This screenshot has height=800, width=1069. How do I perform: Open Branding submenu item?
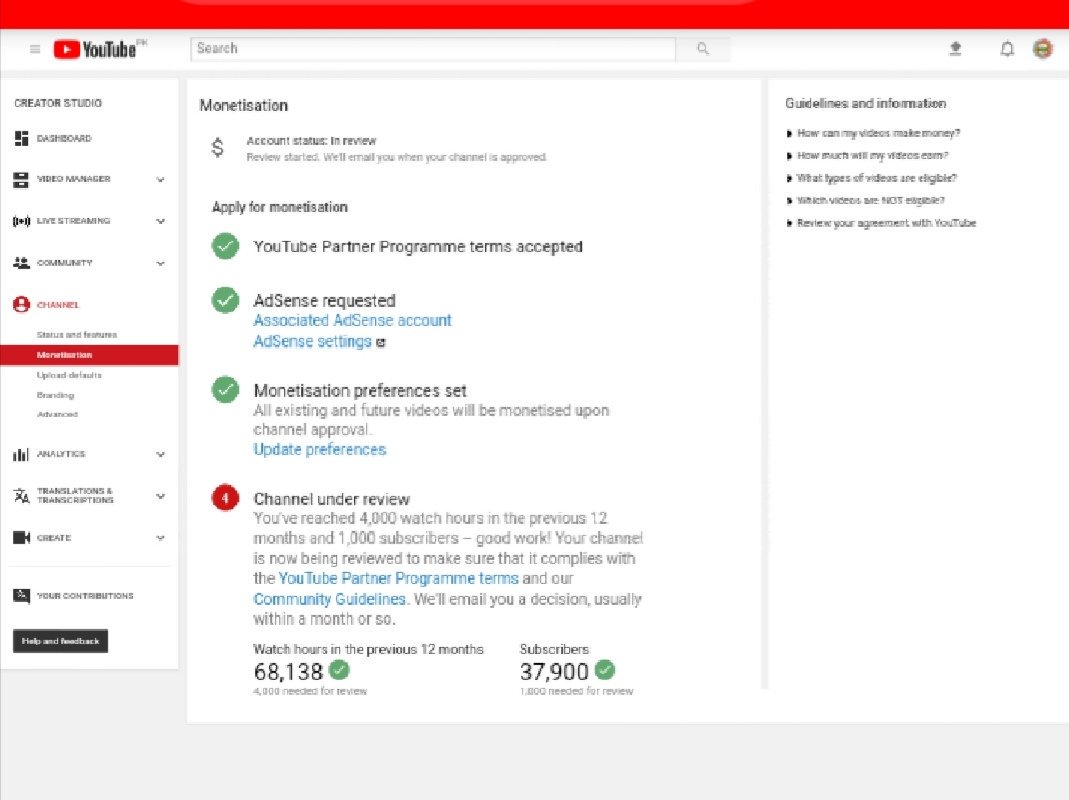point(55,395)
